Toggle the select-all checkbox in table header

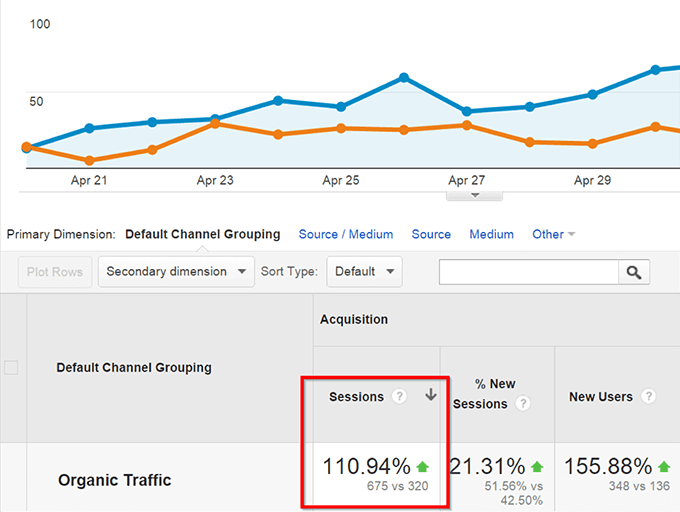11,367
